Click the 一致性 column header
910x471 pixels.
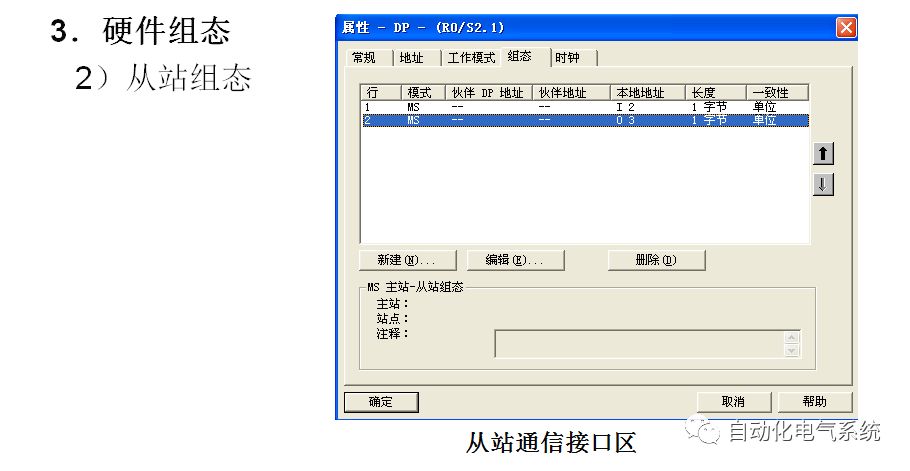(777, 93)
